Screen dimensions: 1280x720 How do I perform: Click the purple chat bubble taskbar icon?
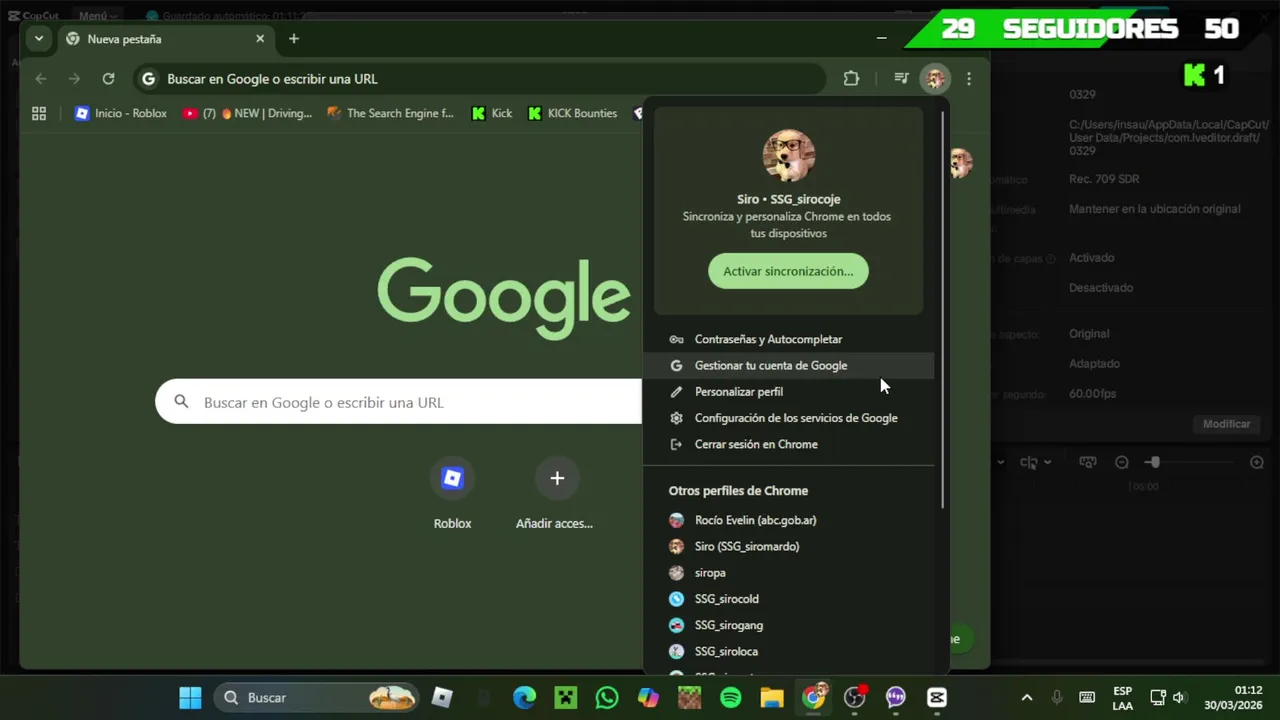coord(896,697)
